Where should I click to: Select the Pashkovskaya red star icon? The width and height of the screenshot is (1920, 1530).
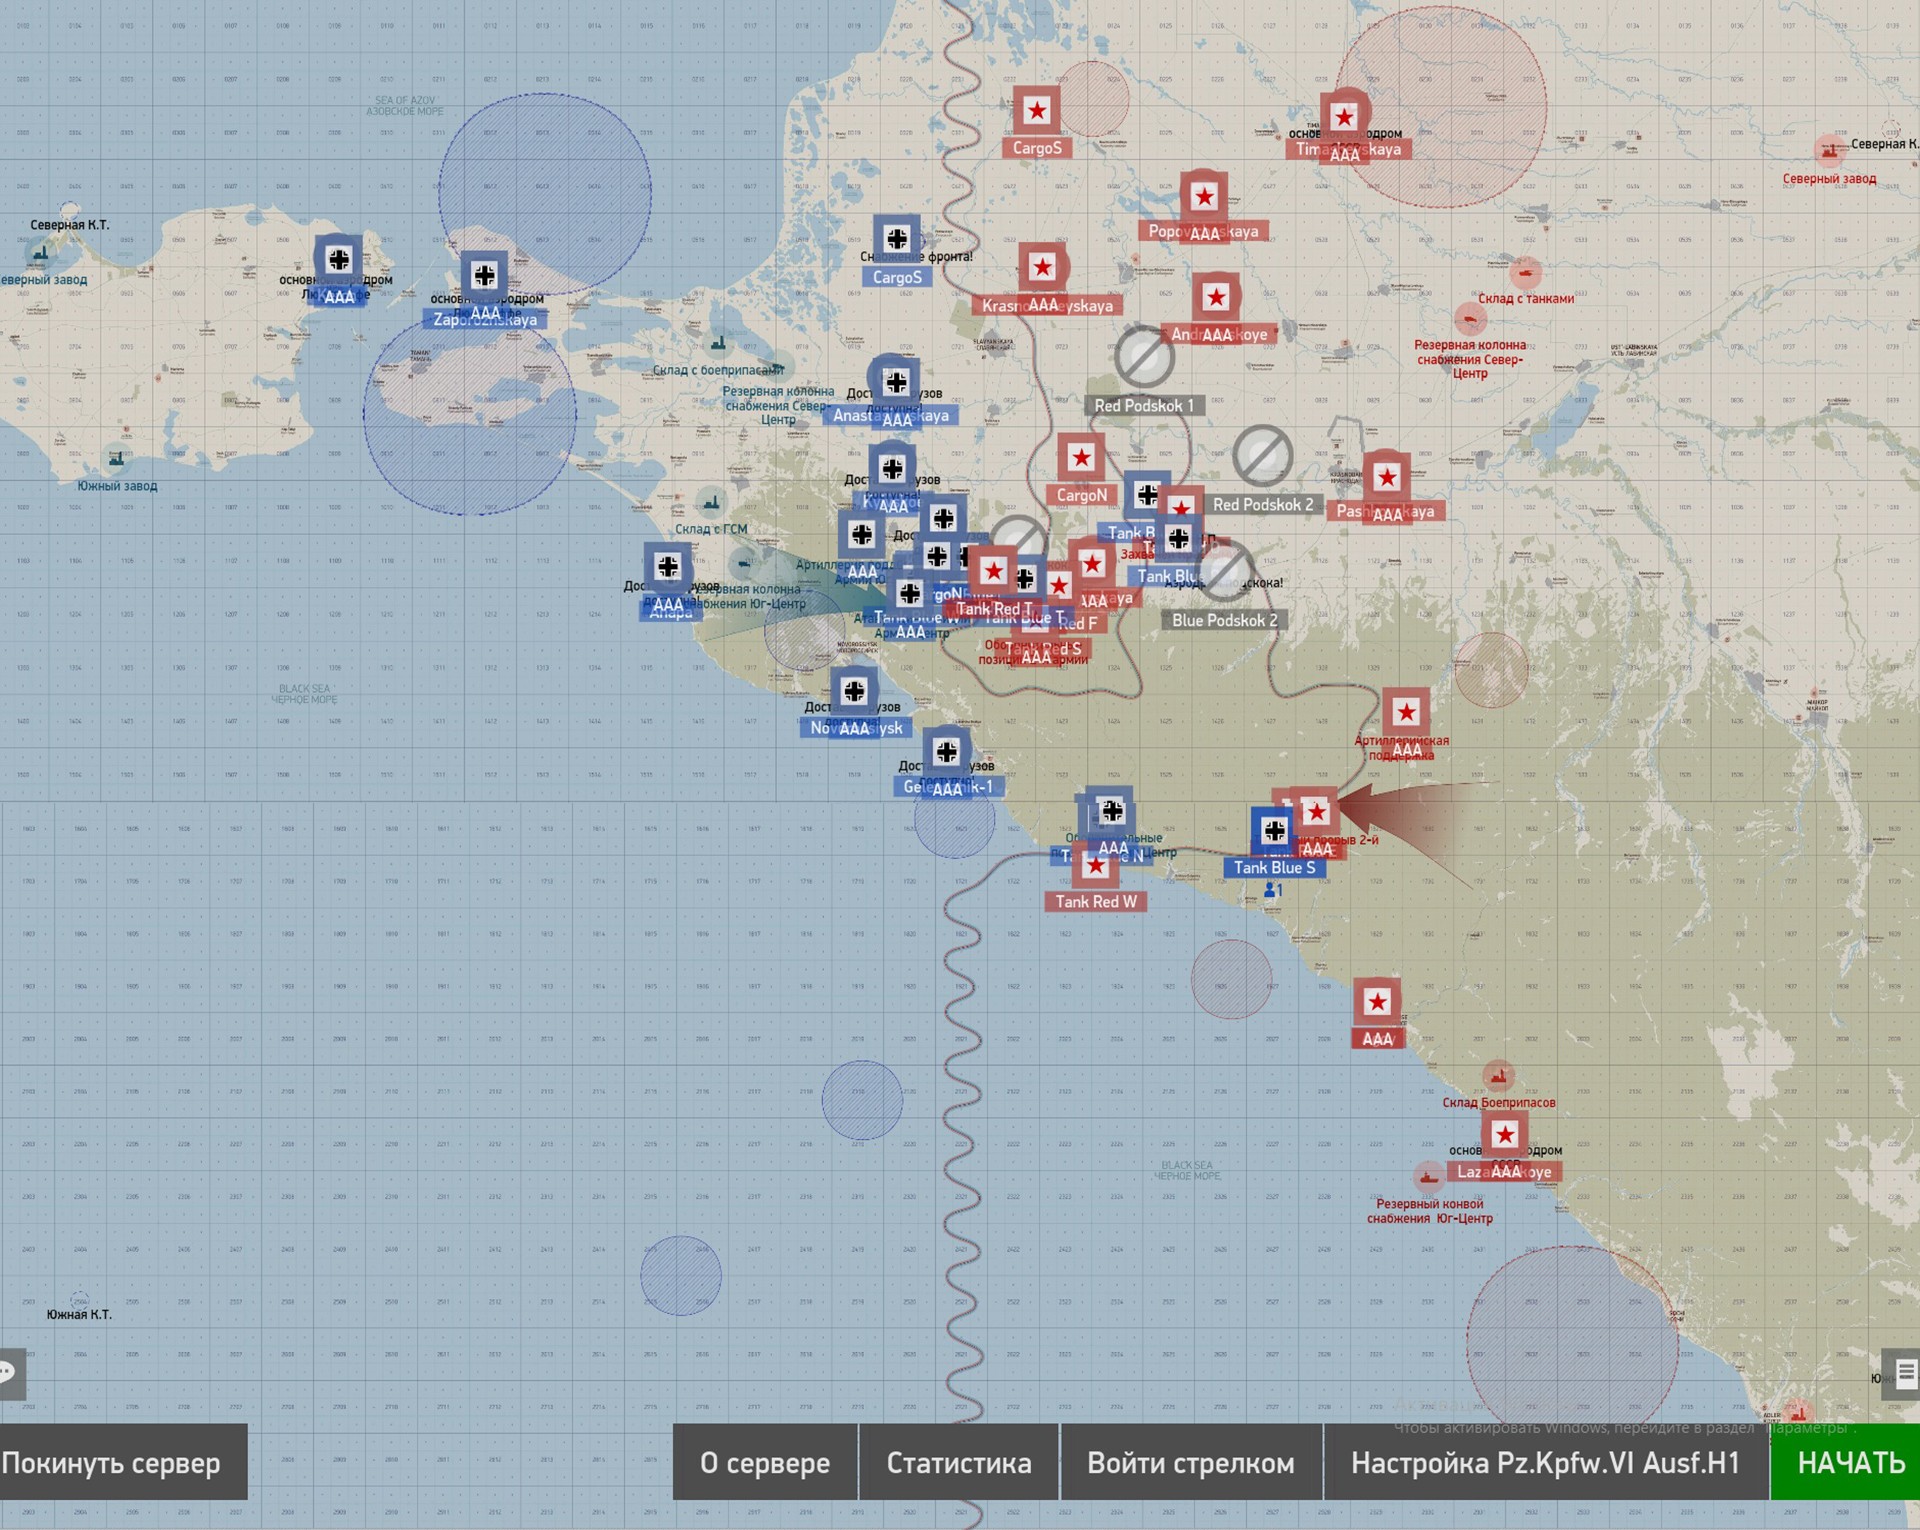click(1386, 477)
